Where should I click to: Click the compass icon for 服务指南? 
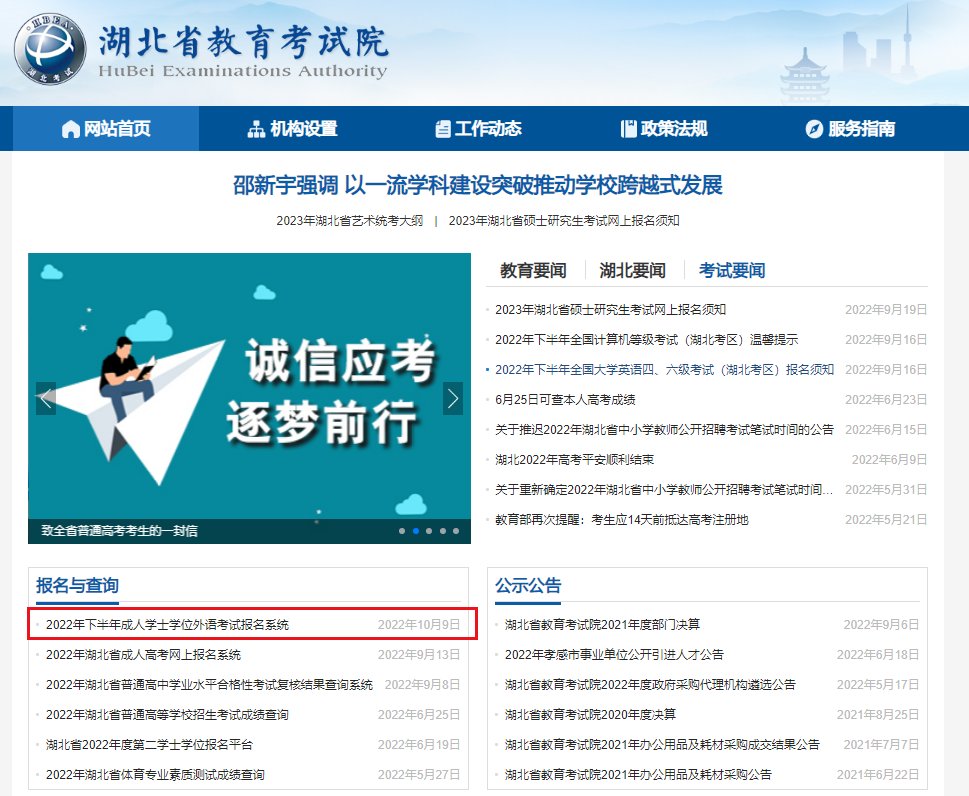coord(815,129)
